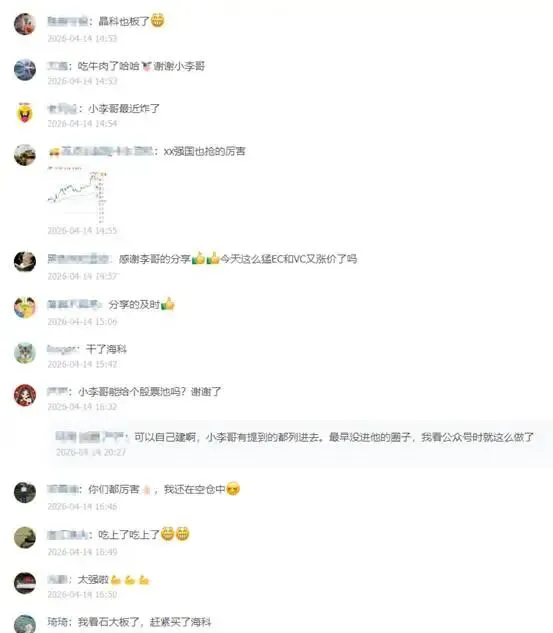Viewport: 553px width, 633px height.
Task: Click the comment 小李哥能给个股票池吗
Action: click(x=149, y=392)
